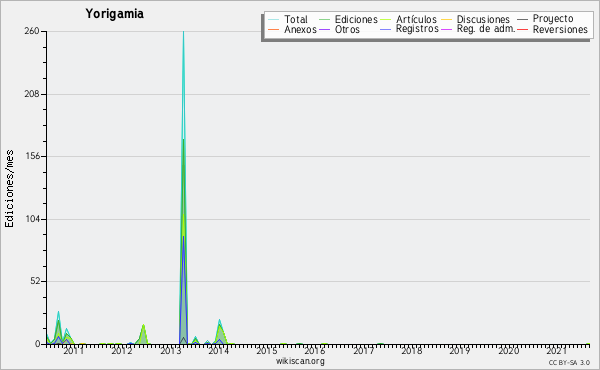Image resolution: width=600 pixels, height=370 pixels.
Task: Click the 2015 x-axis year label
Action: pos(267,350)
